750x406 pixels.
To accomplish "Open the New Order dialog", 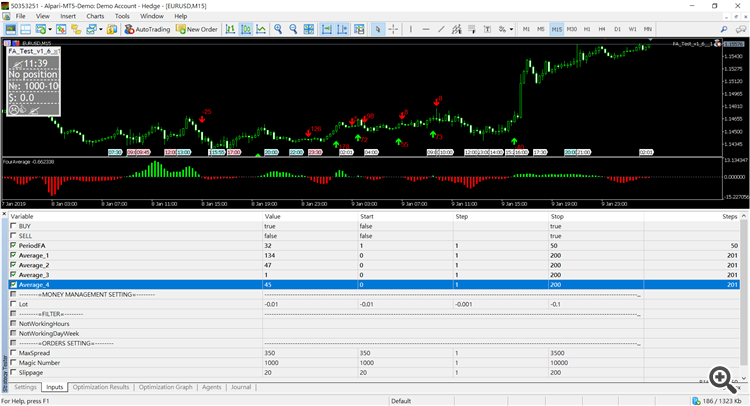I will tap(196, 29).
